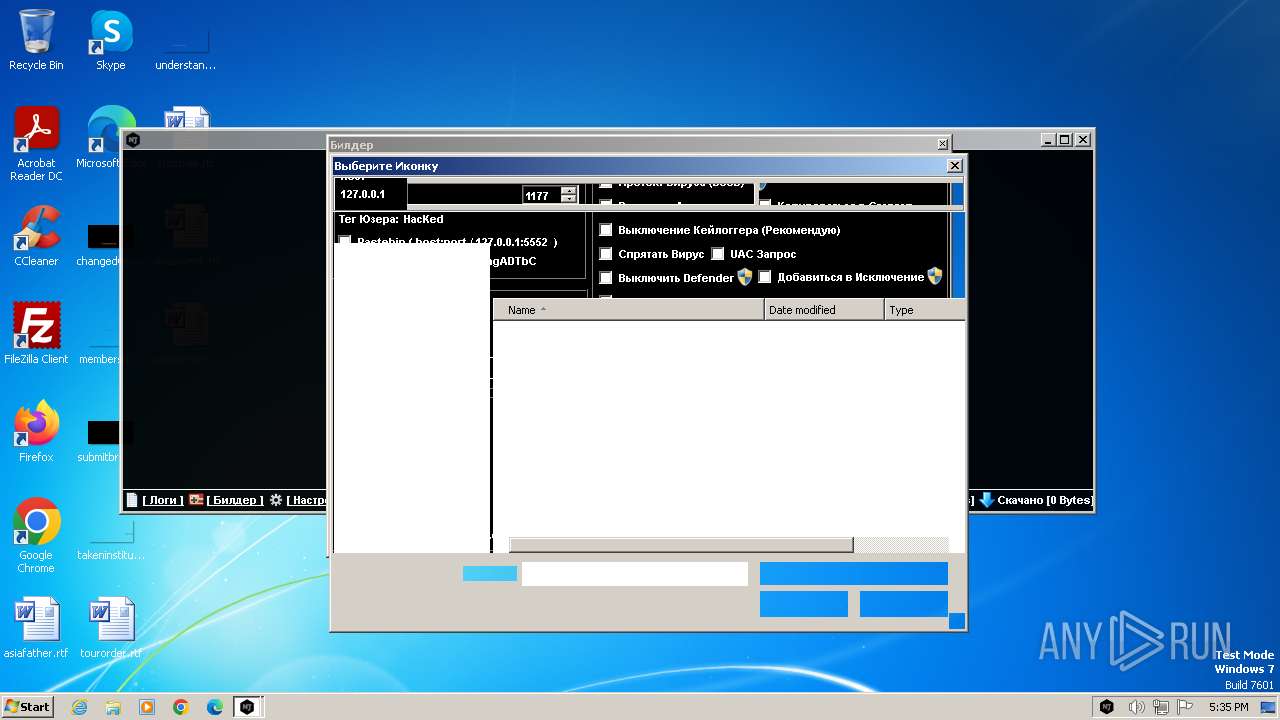The image size is (1280, 720).
Task: Open Windows Explorer from the taskbar
Action: point(113,707)
